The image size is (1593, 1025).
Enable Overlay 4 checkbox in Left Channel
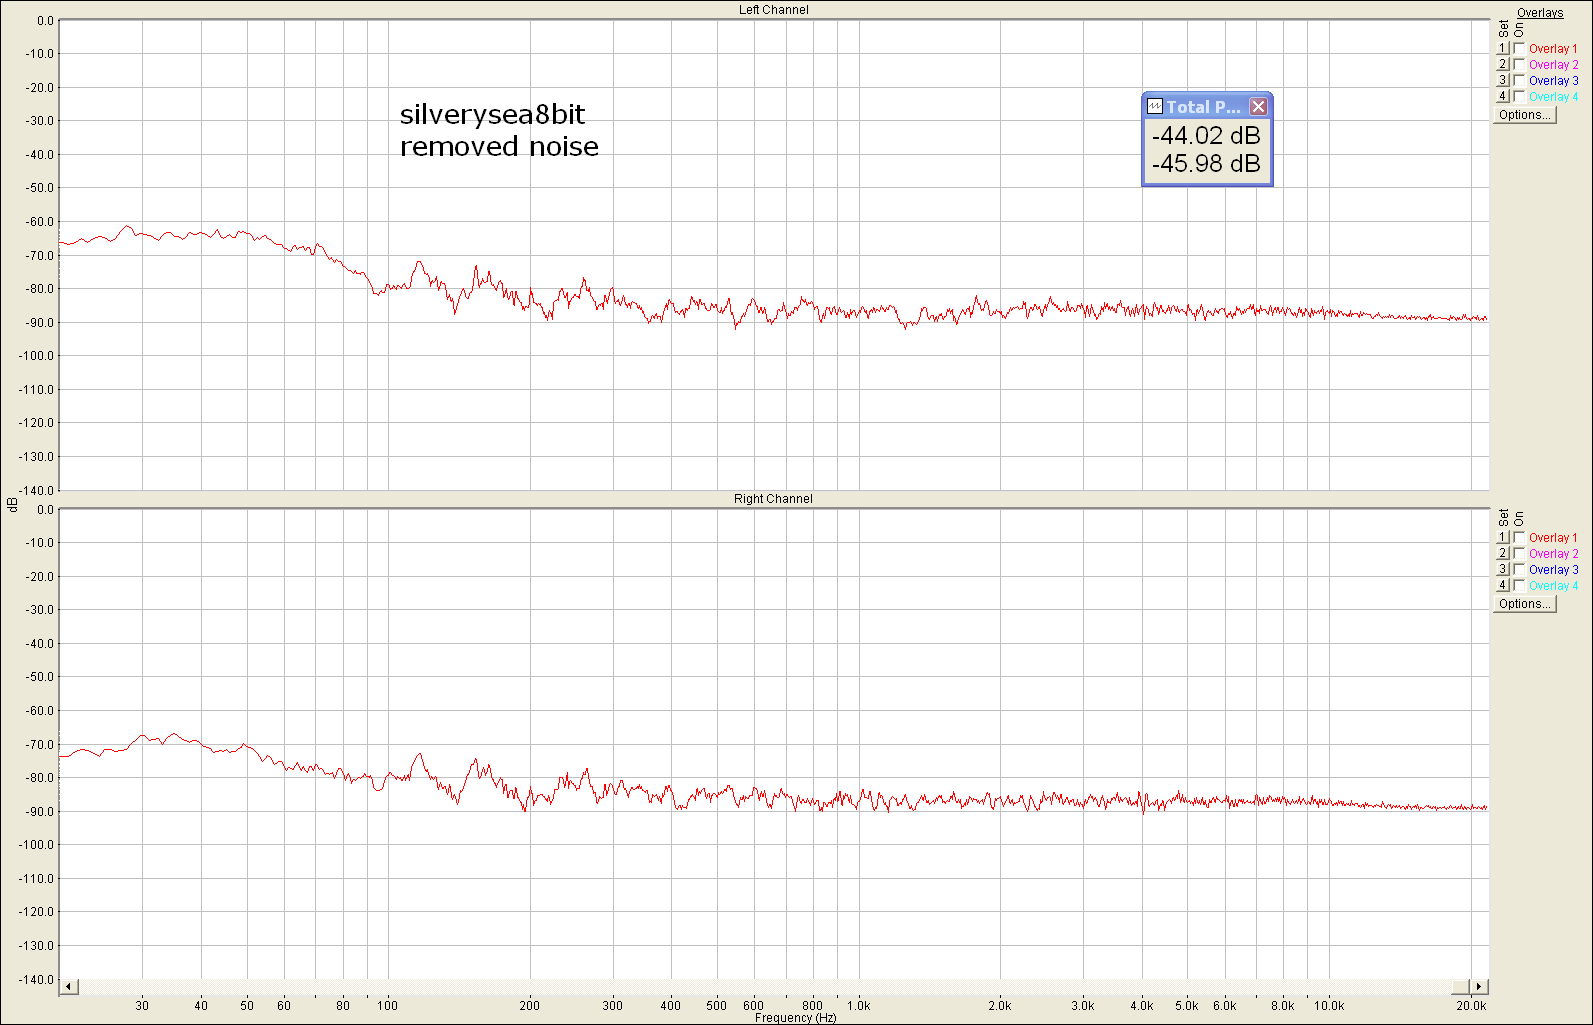[1520, 96]
